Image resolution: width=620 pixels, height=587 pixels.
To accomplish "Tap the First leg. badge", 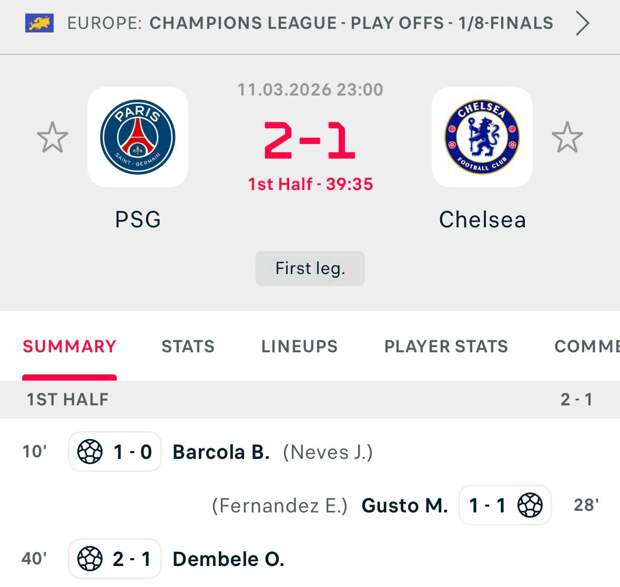I will coord(310,268).
